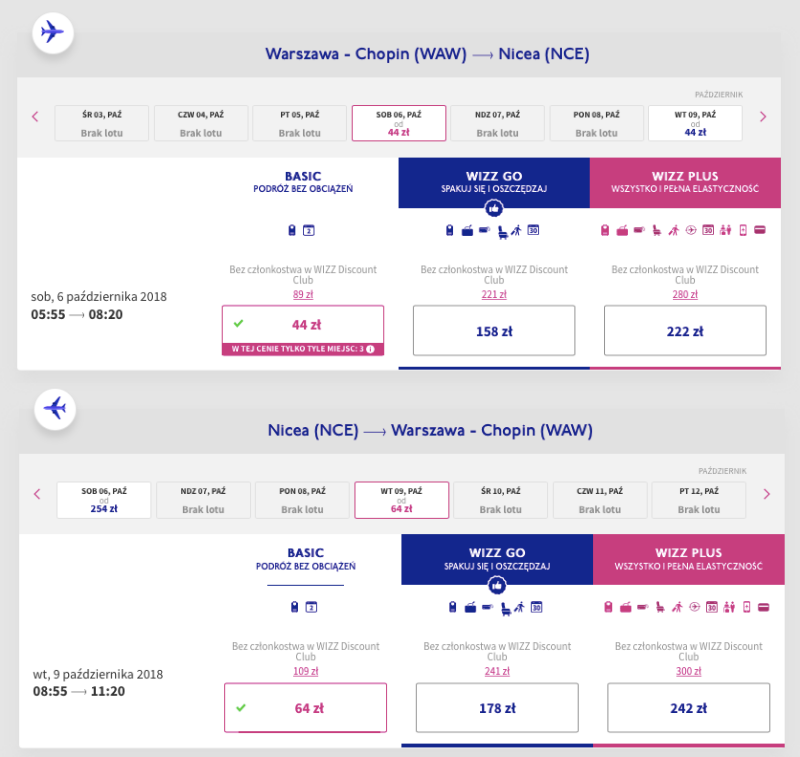The height and width of the screenshot is (757, 800).
Task: Click outbound WIZZ GO trolley bag icon
Action: coord(467,231)
